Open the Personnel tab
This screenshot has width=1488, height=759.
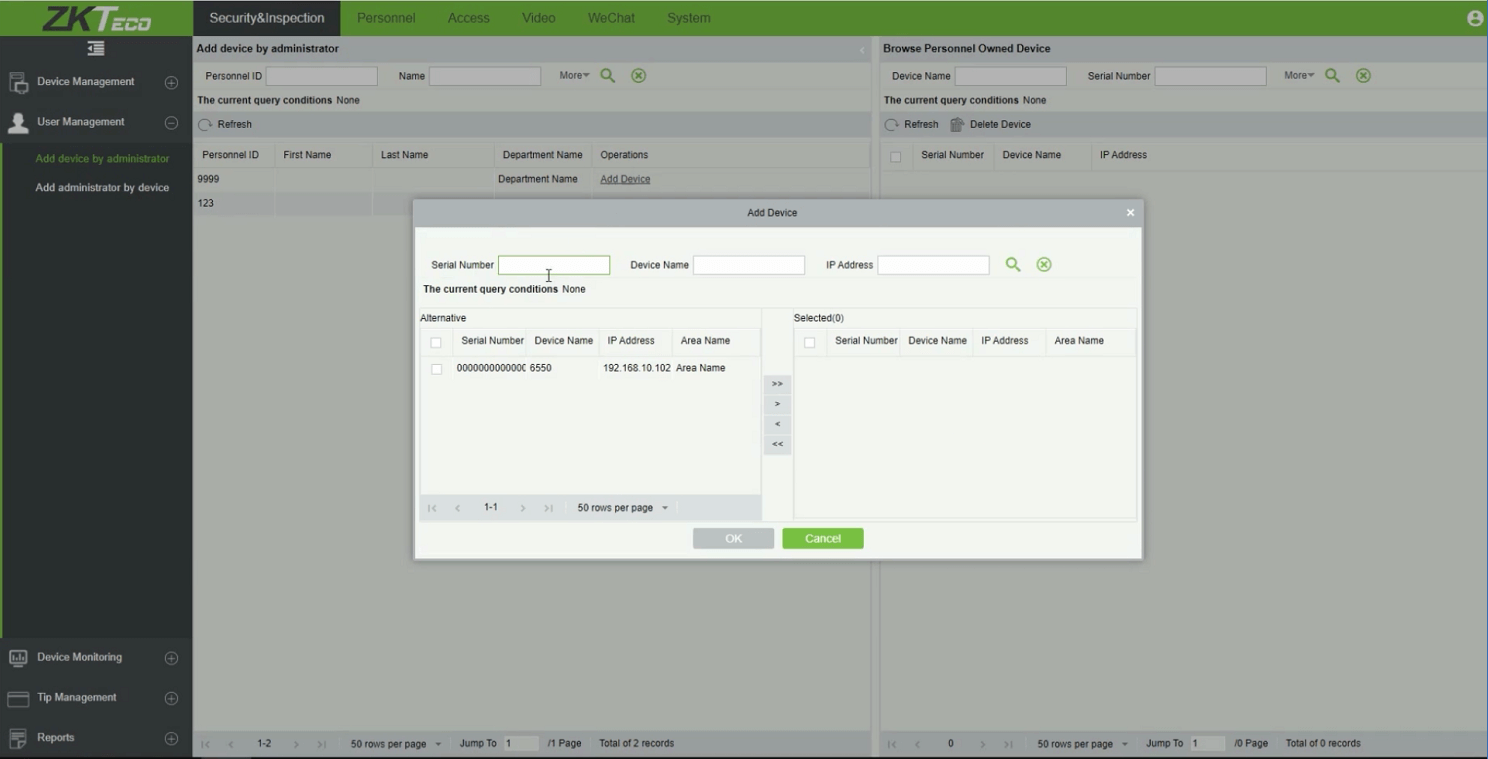coord(386,18)
